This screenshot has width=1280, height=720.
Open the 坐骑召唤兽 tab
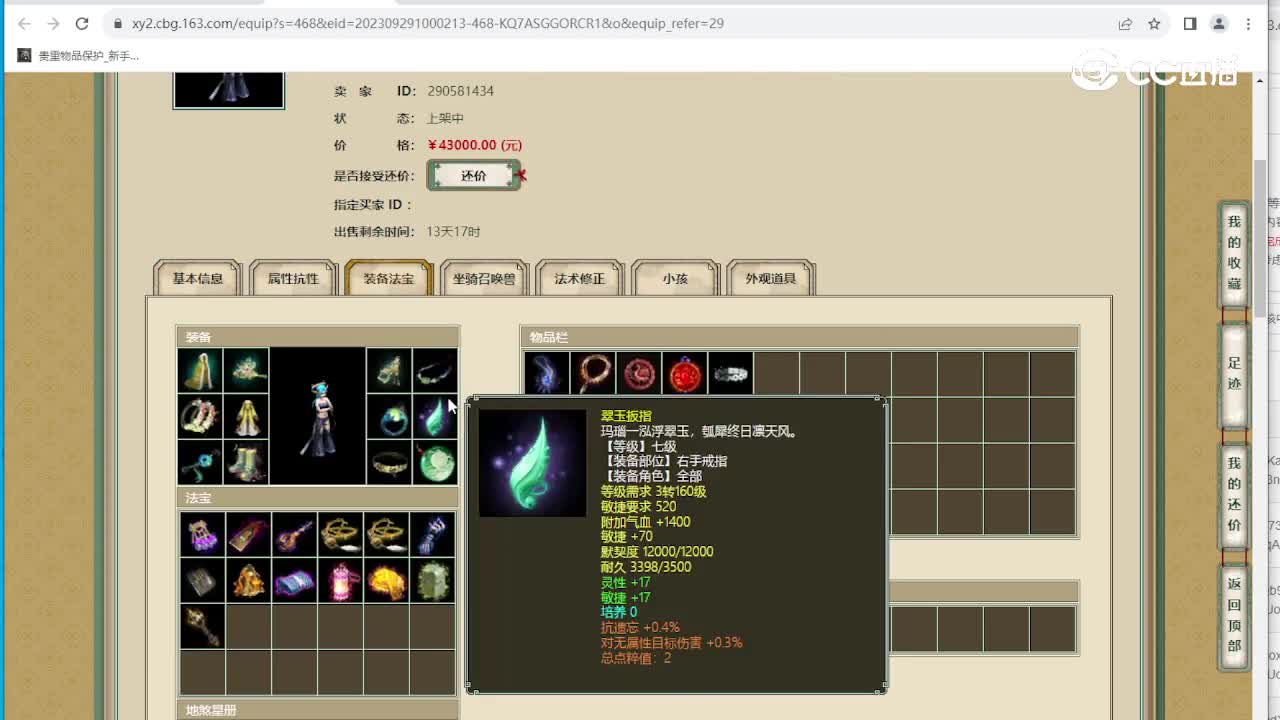pos(484,279)
